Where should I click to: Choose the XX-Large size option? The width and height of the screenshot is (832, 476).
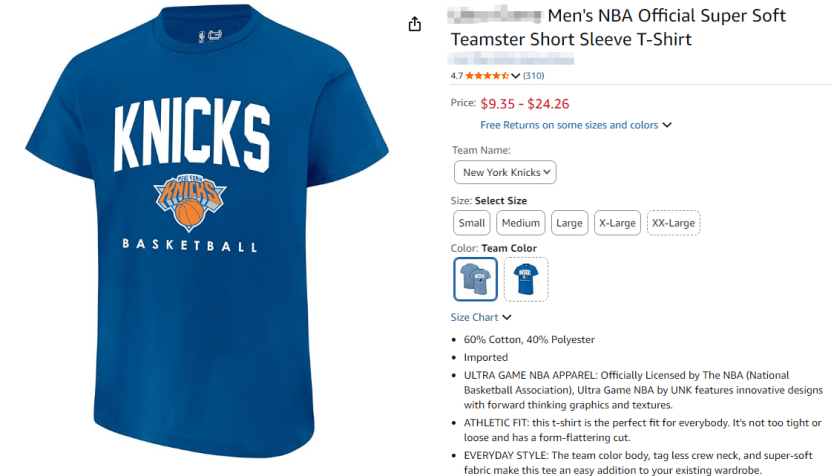(673, 223)
